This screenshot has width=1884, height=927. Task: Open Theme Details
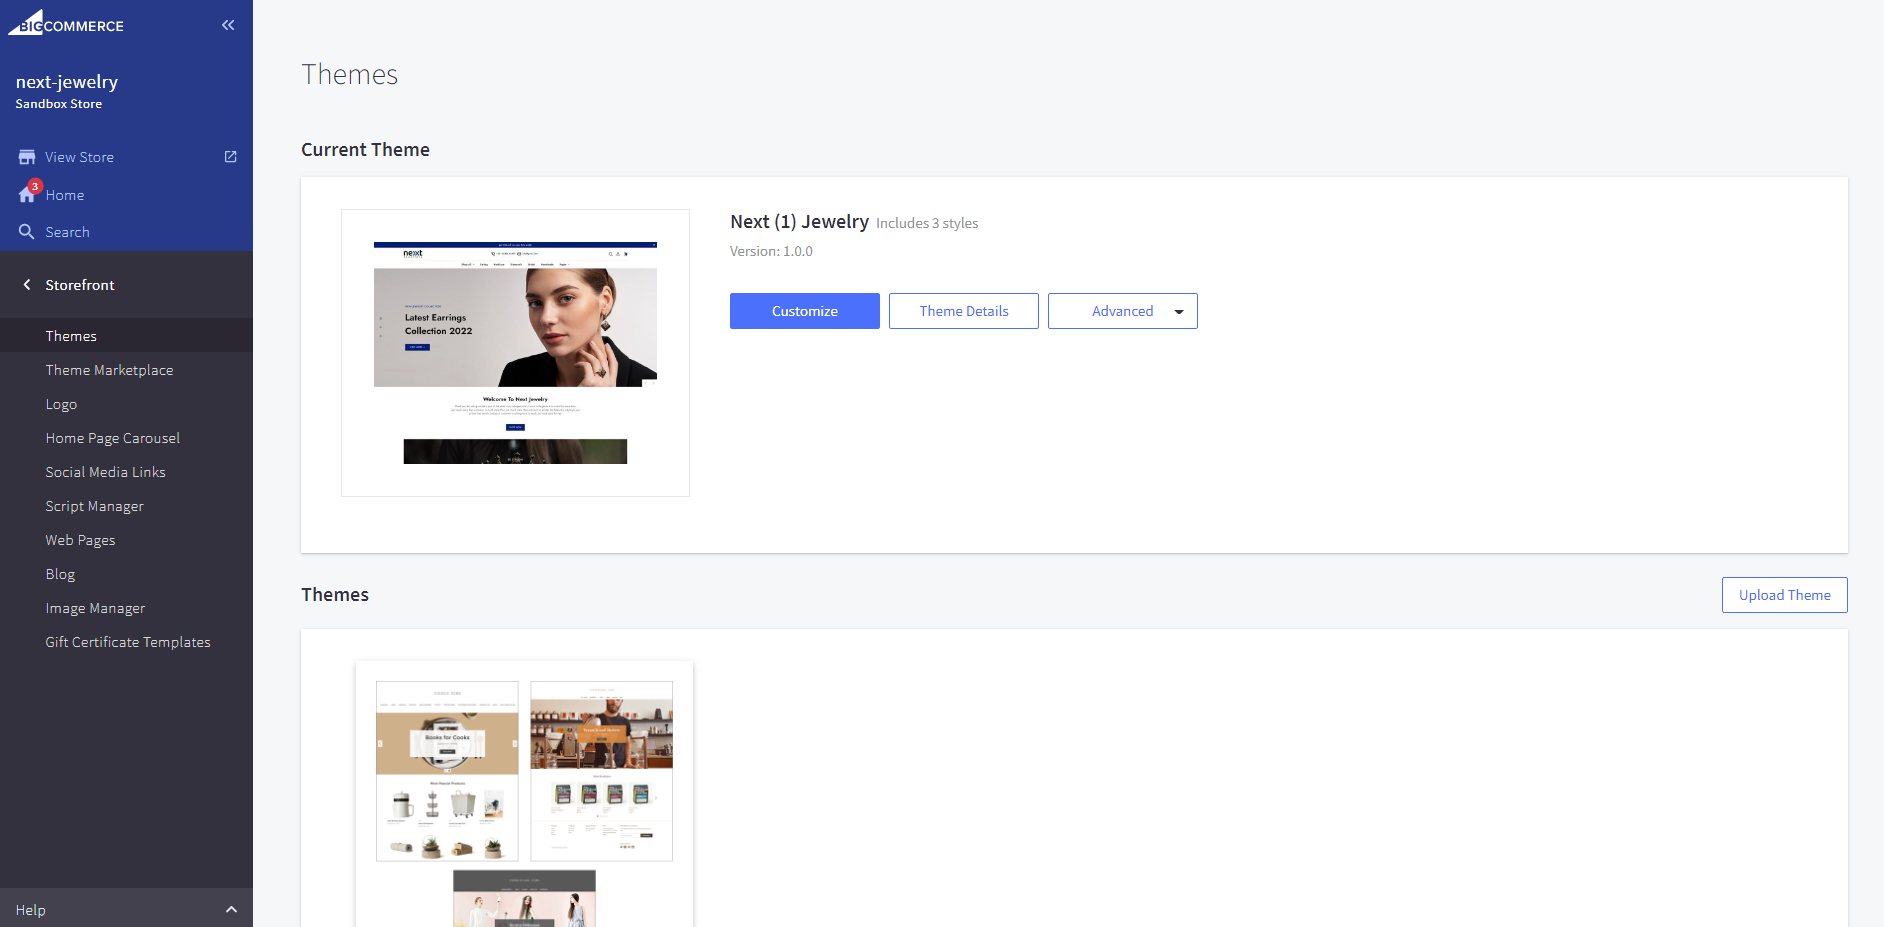click(x=963, y=311)
